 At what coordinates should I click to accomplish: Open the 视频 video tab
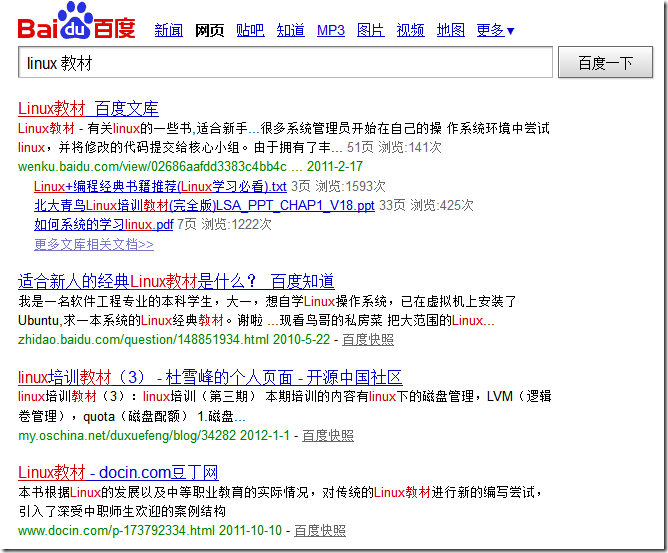(x=411, y=30)
